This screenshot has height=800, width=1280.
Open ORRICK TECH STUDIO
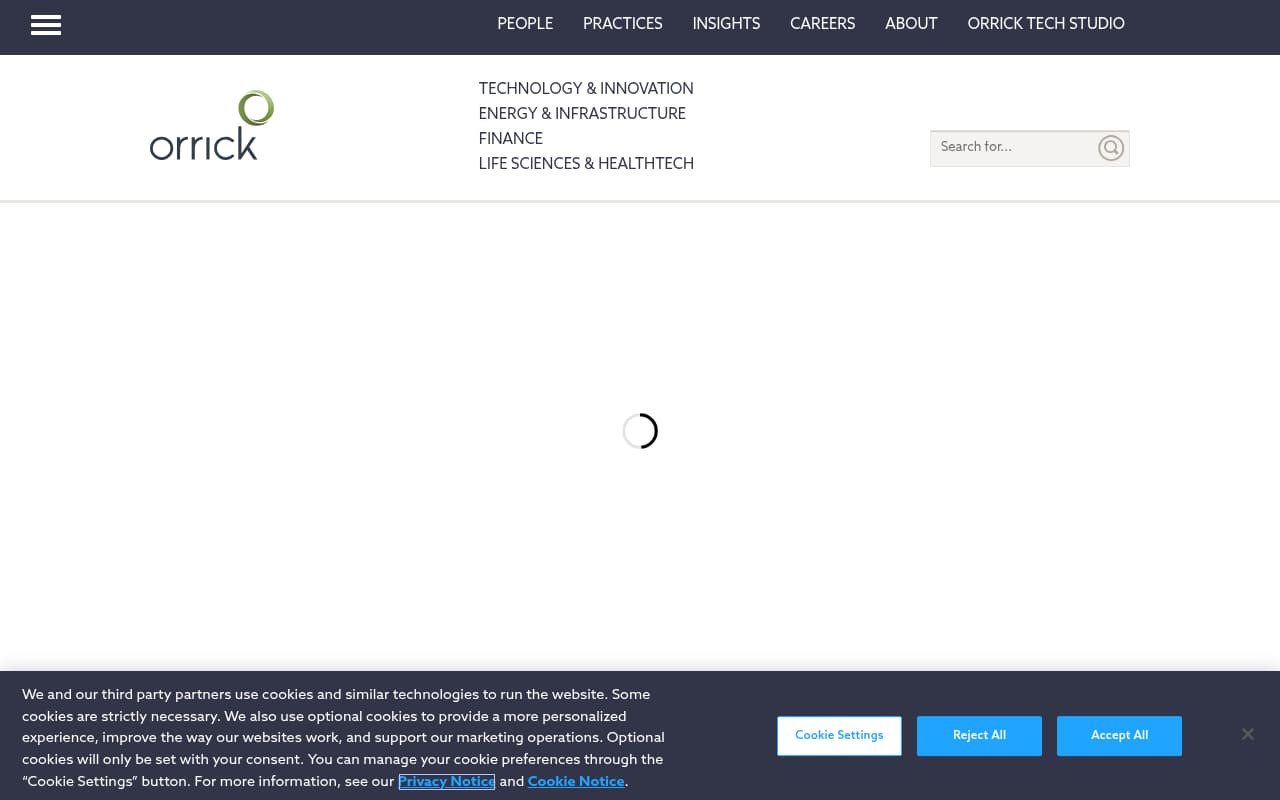click(1046, 24)
